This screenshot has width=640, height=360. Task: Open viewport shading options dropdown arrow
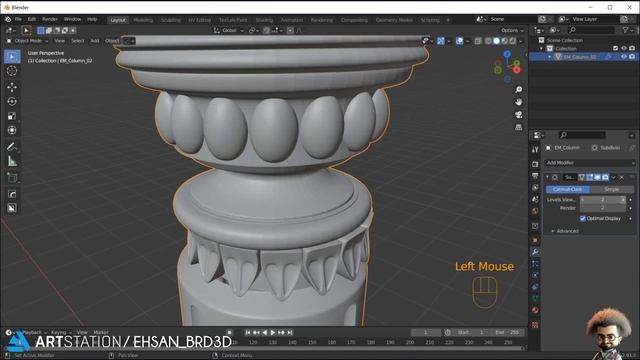(x=520, y=41)
